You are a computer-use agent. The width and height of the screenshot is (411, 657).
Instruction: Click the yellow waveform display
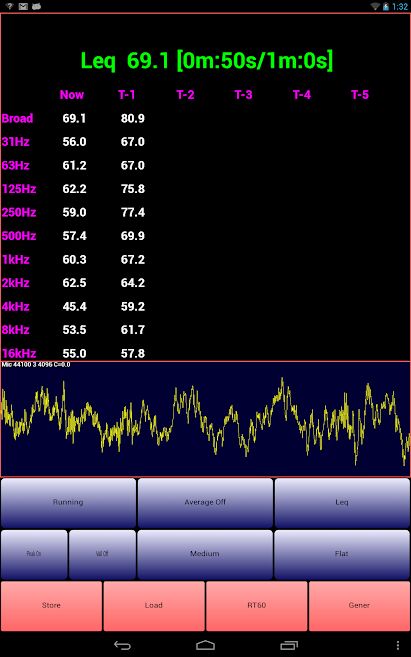205,419
